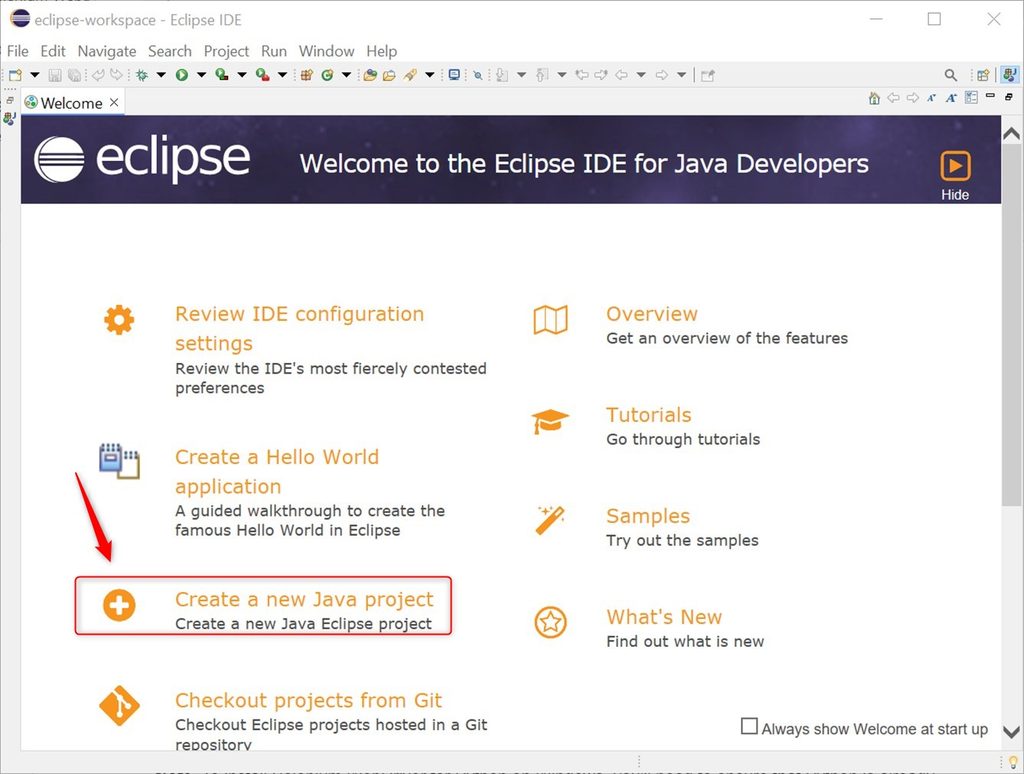Click the lightbulb tip icon in status bar

click(x=1013, y=762)
